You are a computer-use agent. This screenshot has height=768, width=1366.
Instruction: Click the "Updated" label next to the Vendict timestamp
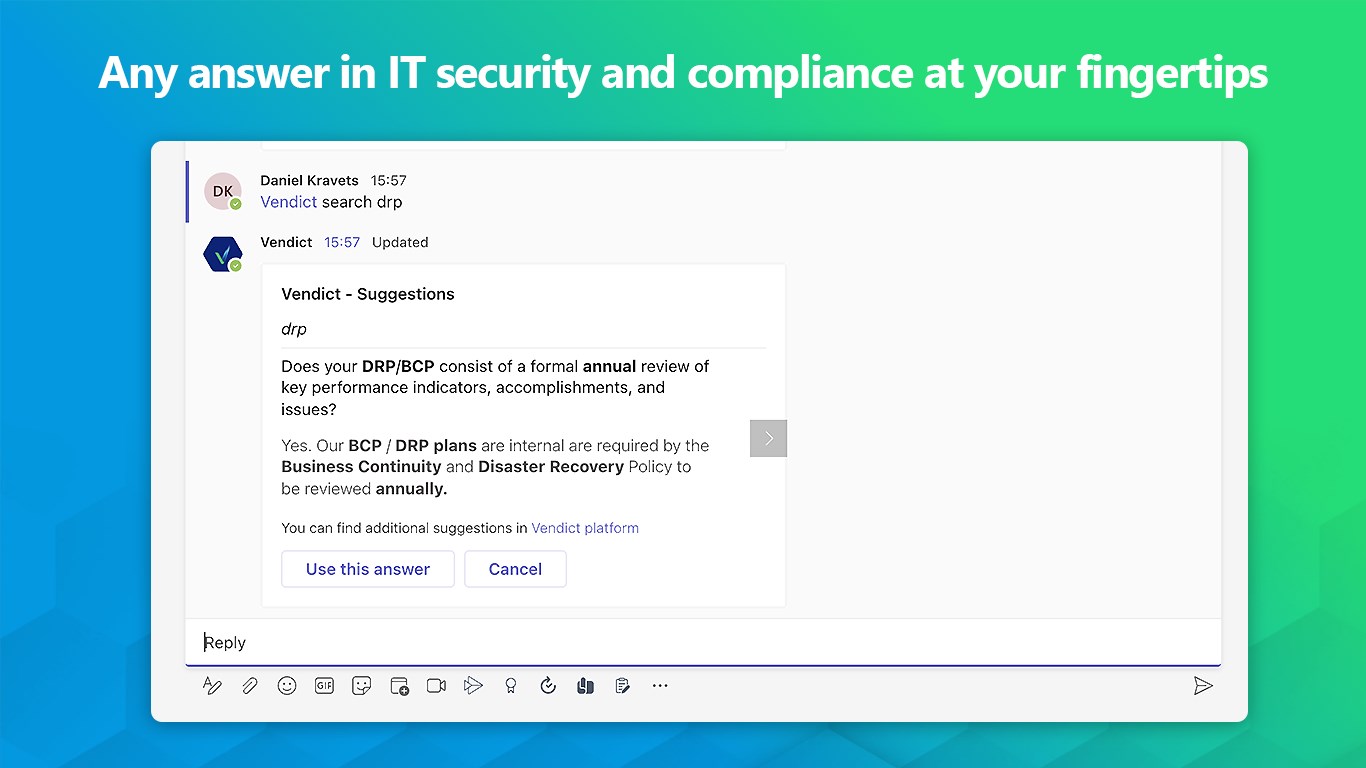pos(400,242)
